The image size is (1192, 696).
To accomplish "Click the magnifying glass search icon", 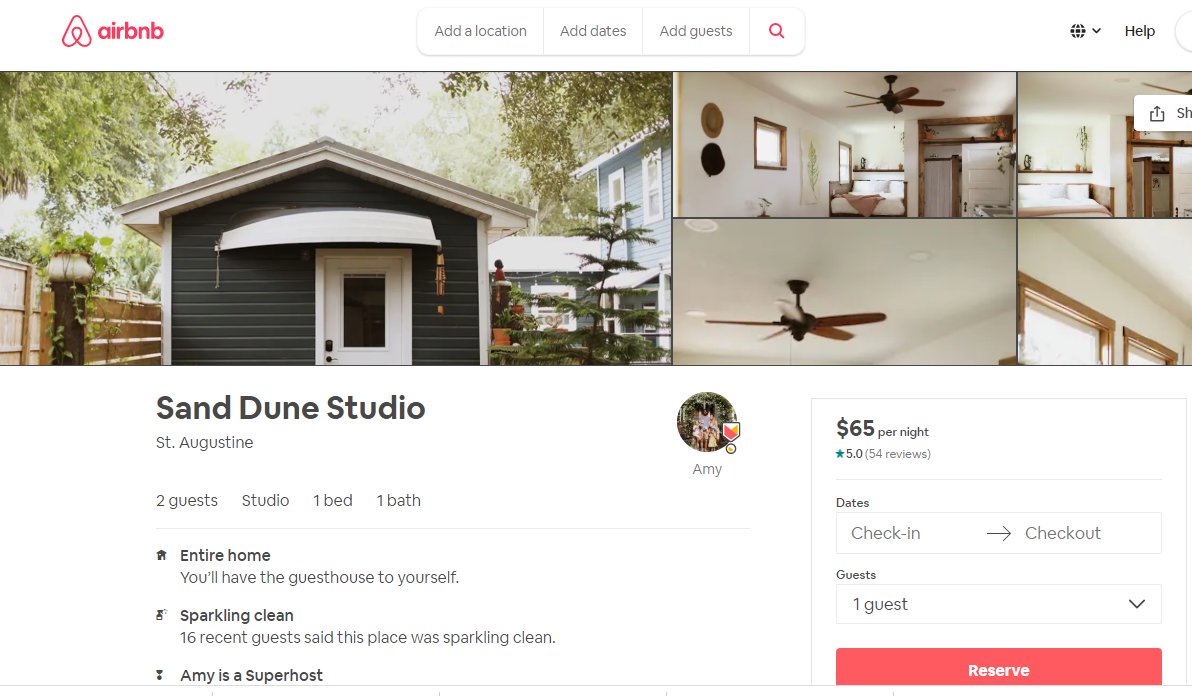I will coord(776,31).
